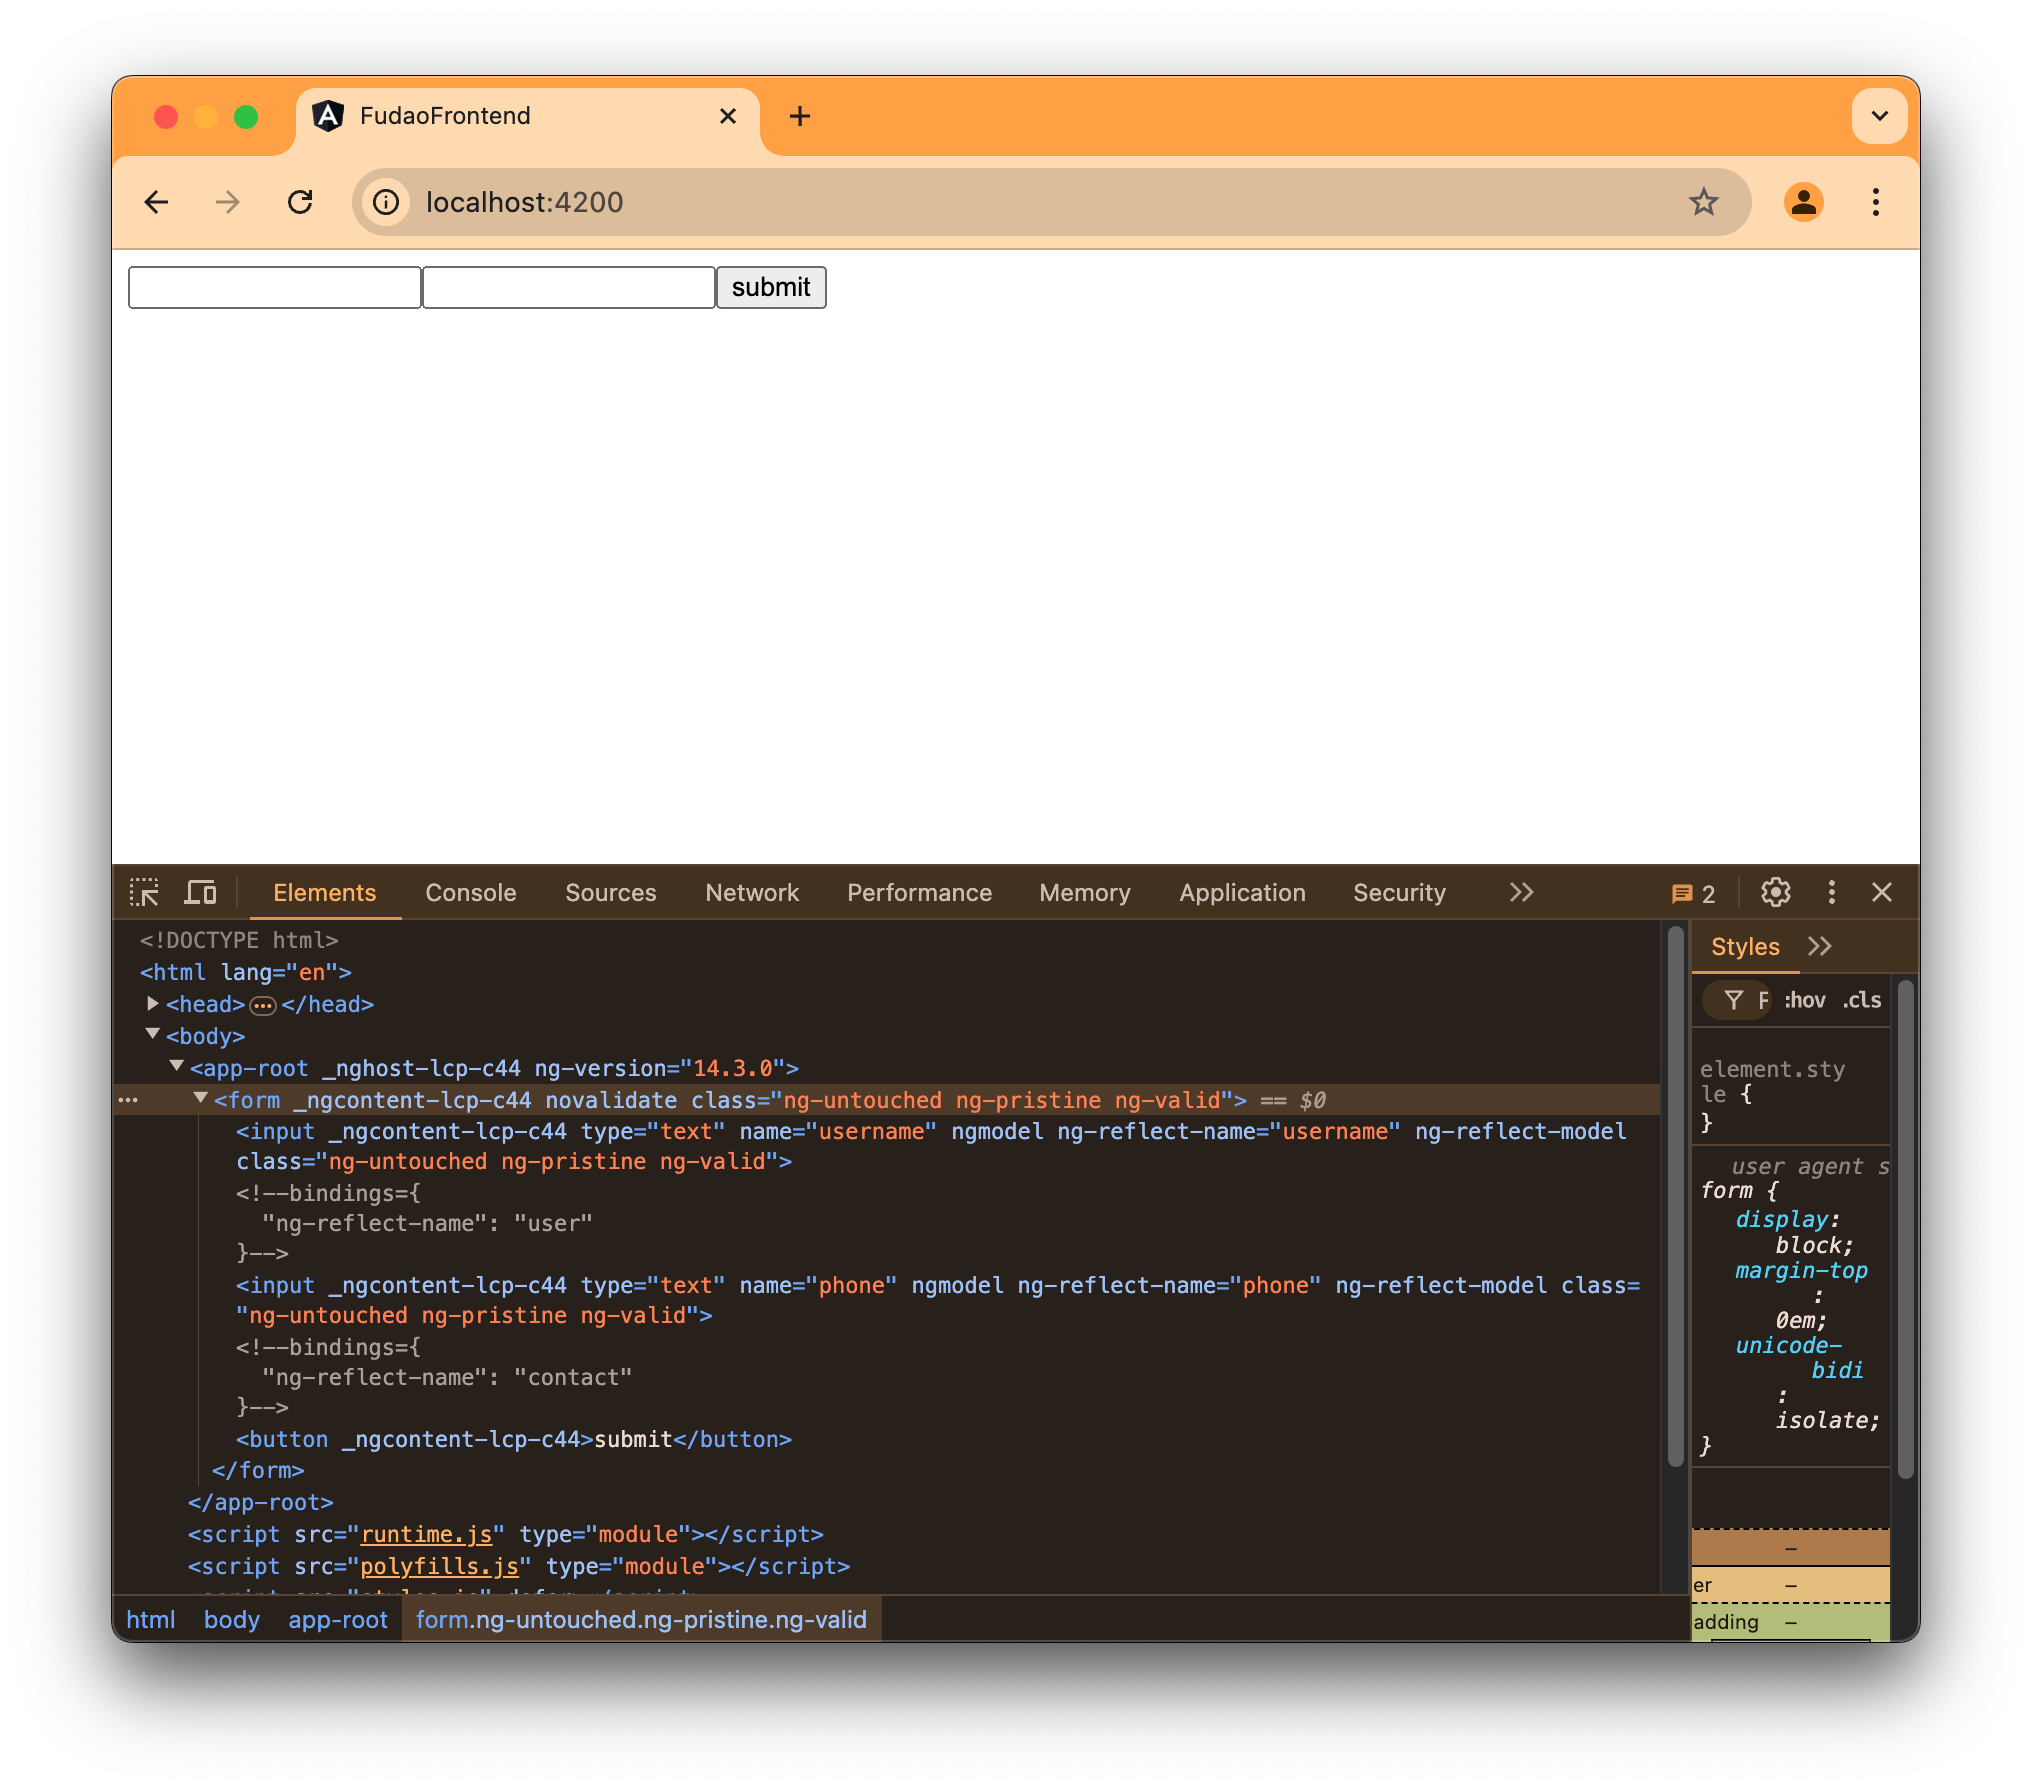The image size is (2032, 1790).
Task: Collapse the form element node
Action: pos(202,1099)
